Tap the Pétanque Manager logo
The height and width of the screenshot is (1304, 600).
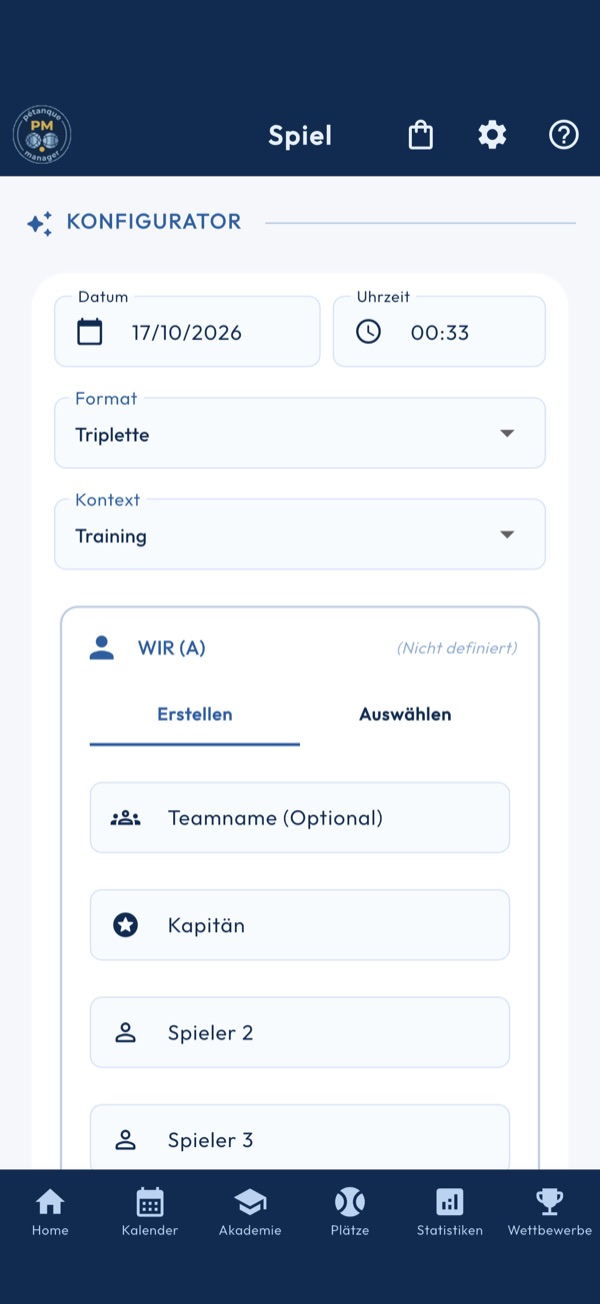coord(42,135)
